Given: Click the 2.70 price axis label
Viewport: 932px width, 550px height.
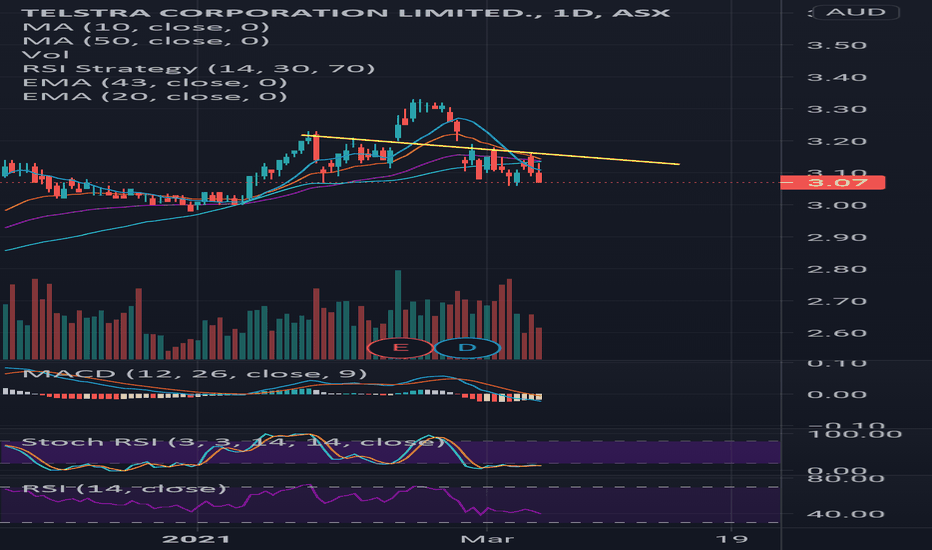Looking at the screenshot, I should click(837, 301).
